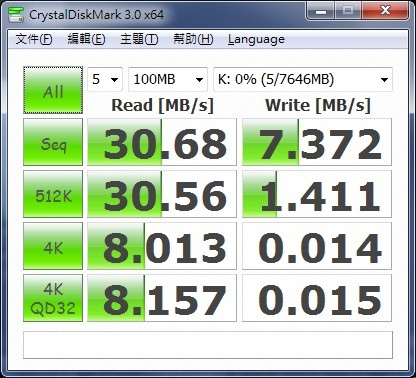Screen dimensions: 416x378
Task: Start the 4K QD32 benchmark
Action: click(x=53, y=298)
